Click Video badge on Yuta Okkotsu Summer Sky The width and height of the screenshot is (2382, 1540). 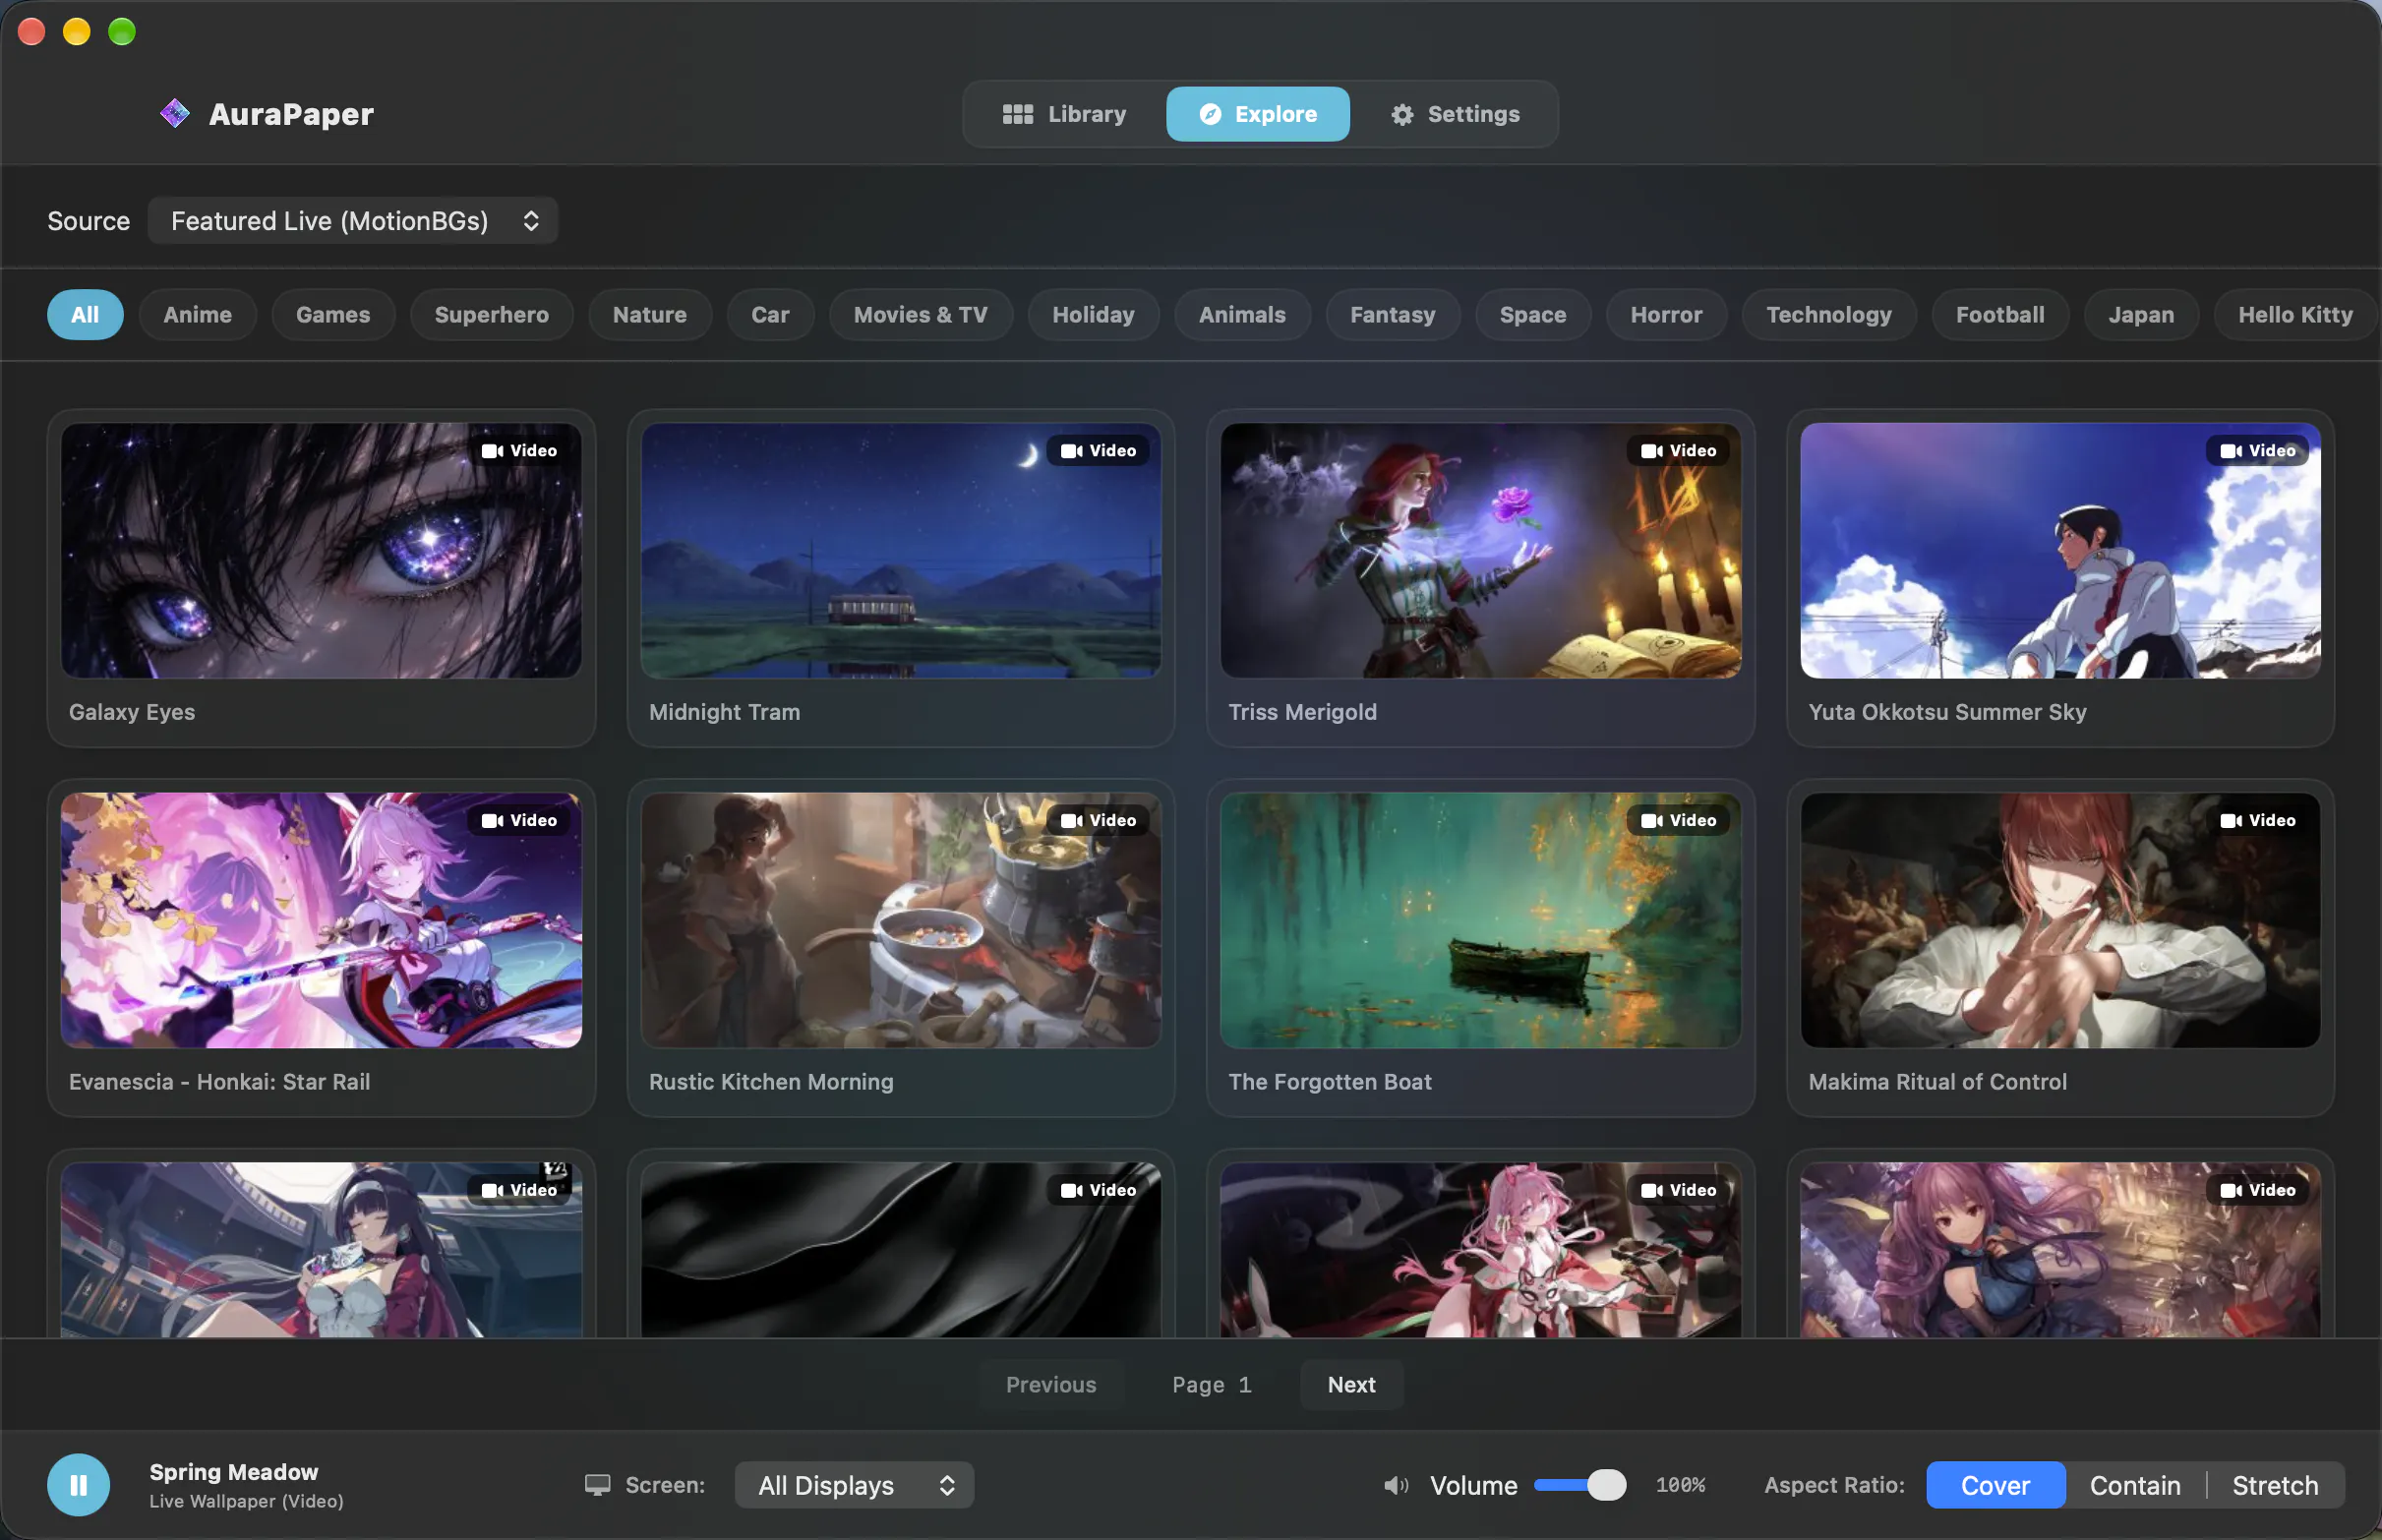click(2257, 451)
